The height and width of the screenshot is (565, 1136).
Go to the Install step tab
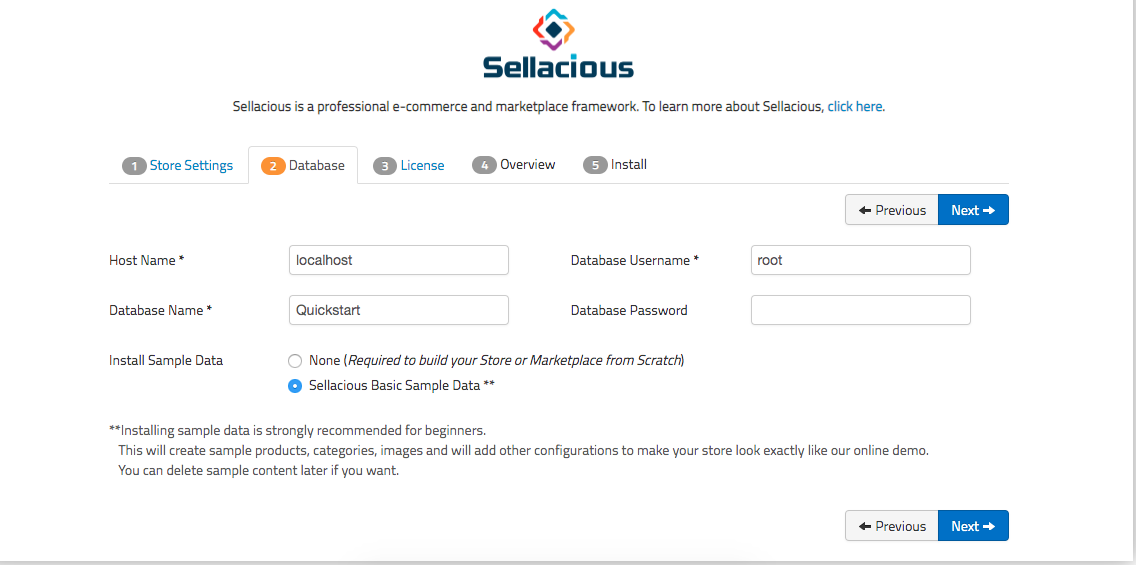point(629,164)
